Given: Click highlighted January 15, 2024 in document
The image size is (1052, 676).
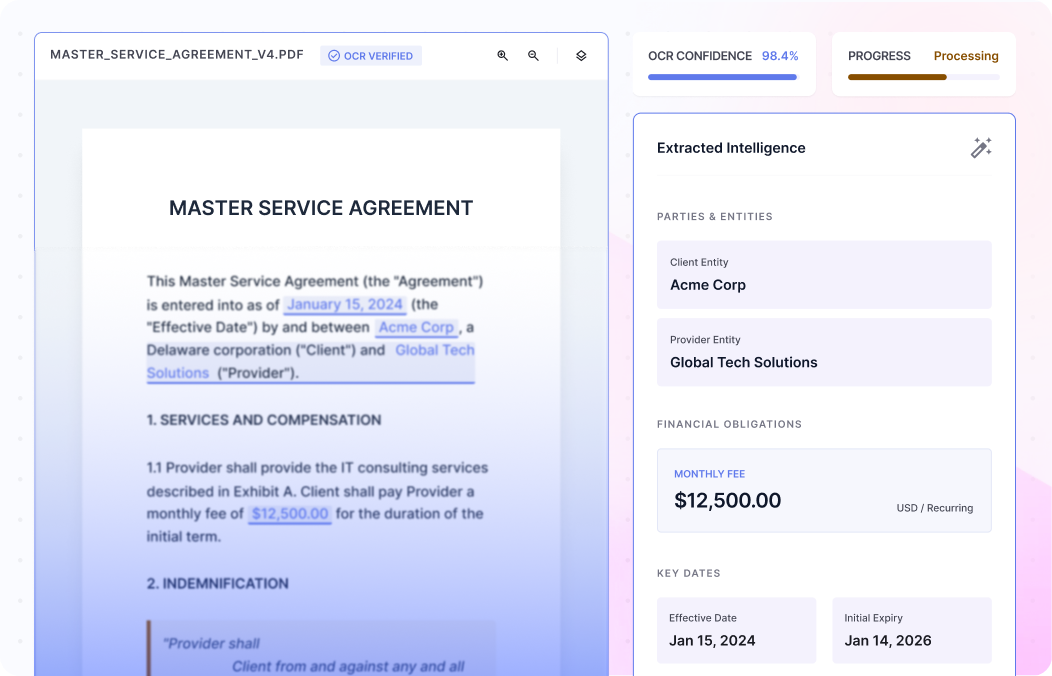Looking at the screenshot, I should point(345,304).
